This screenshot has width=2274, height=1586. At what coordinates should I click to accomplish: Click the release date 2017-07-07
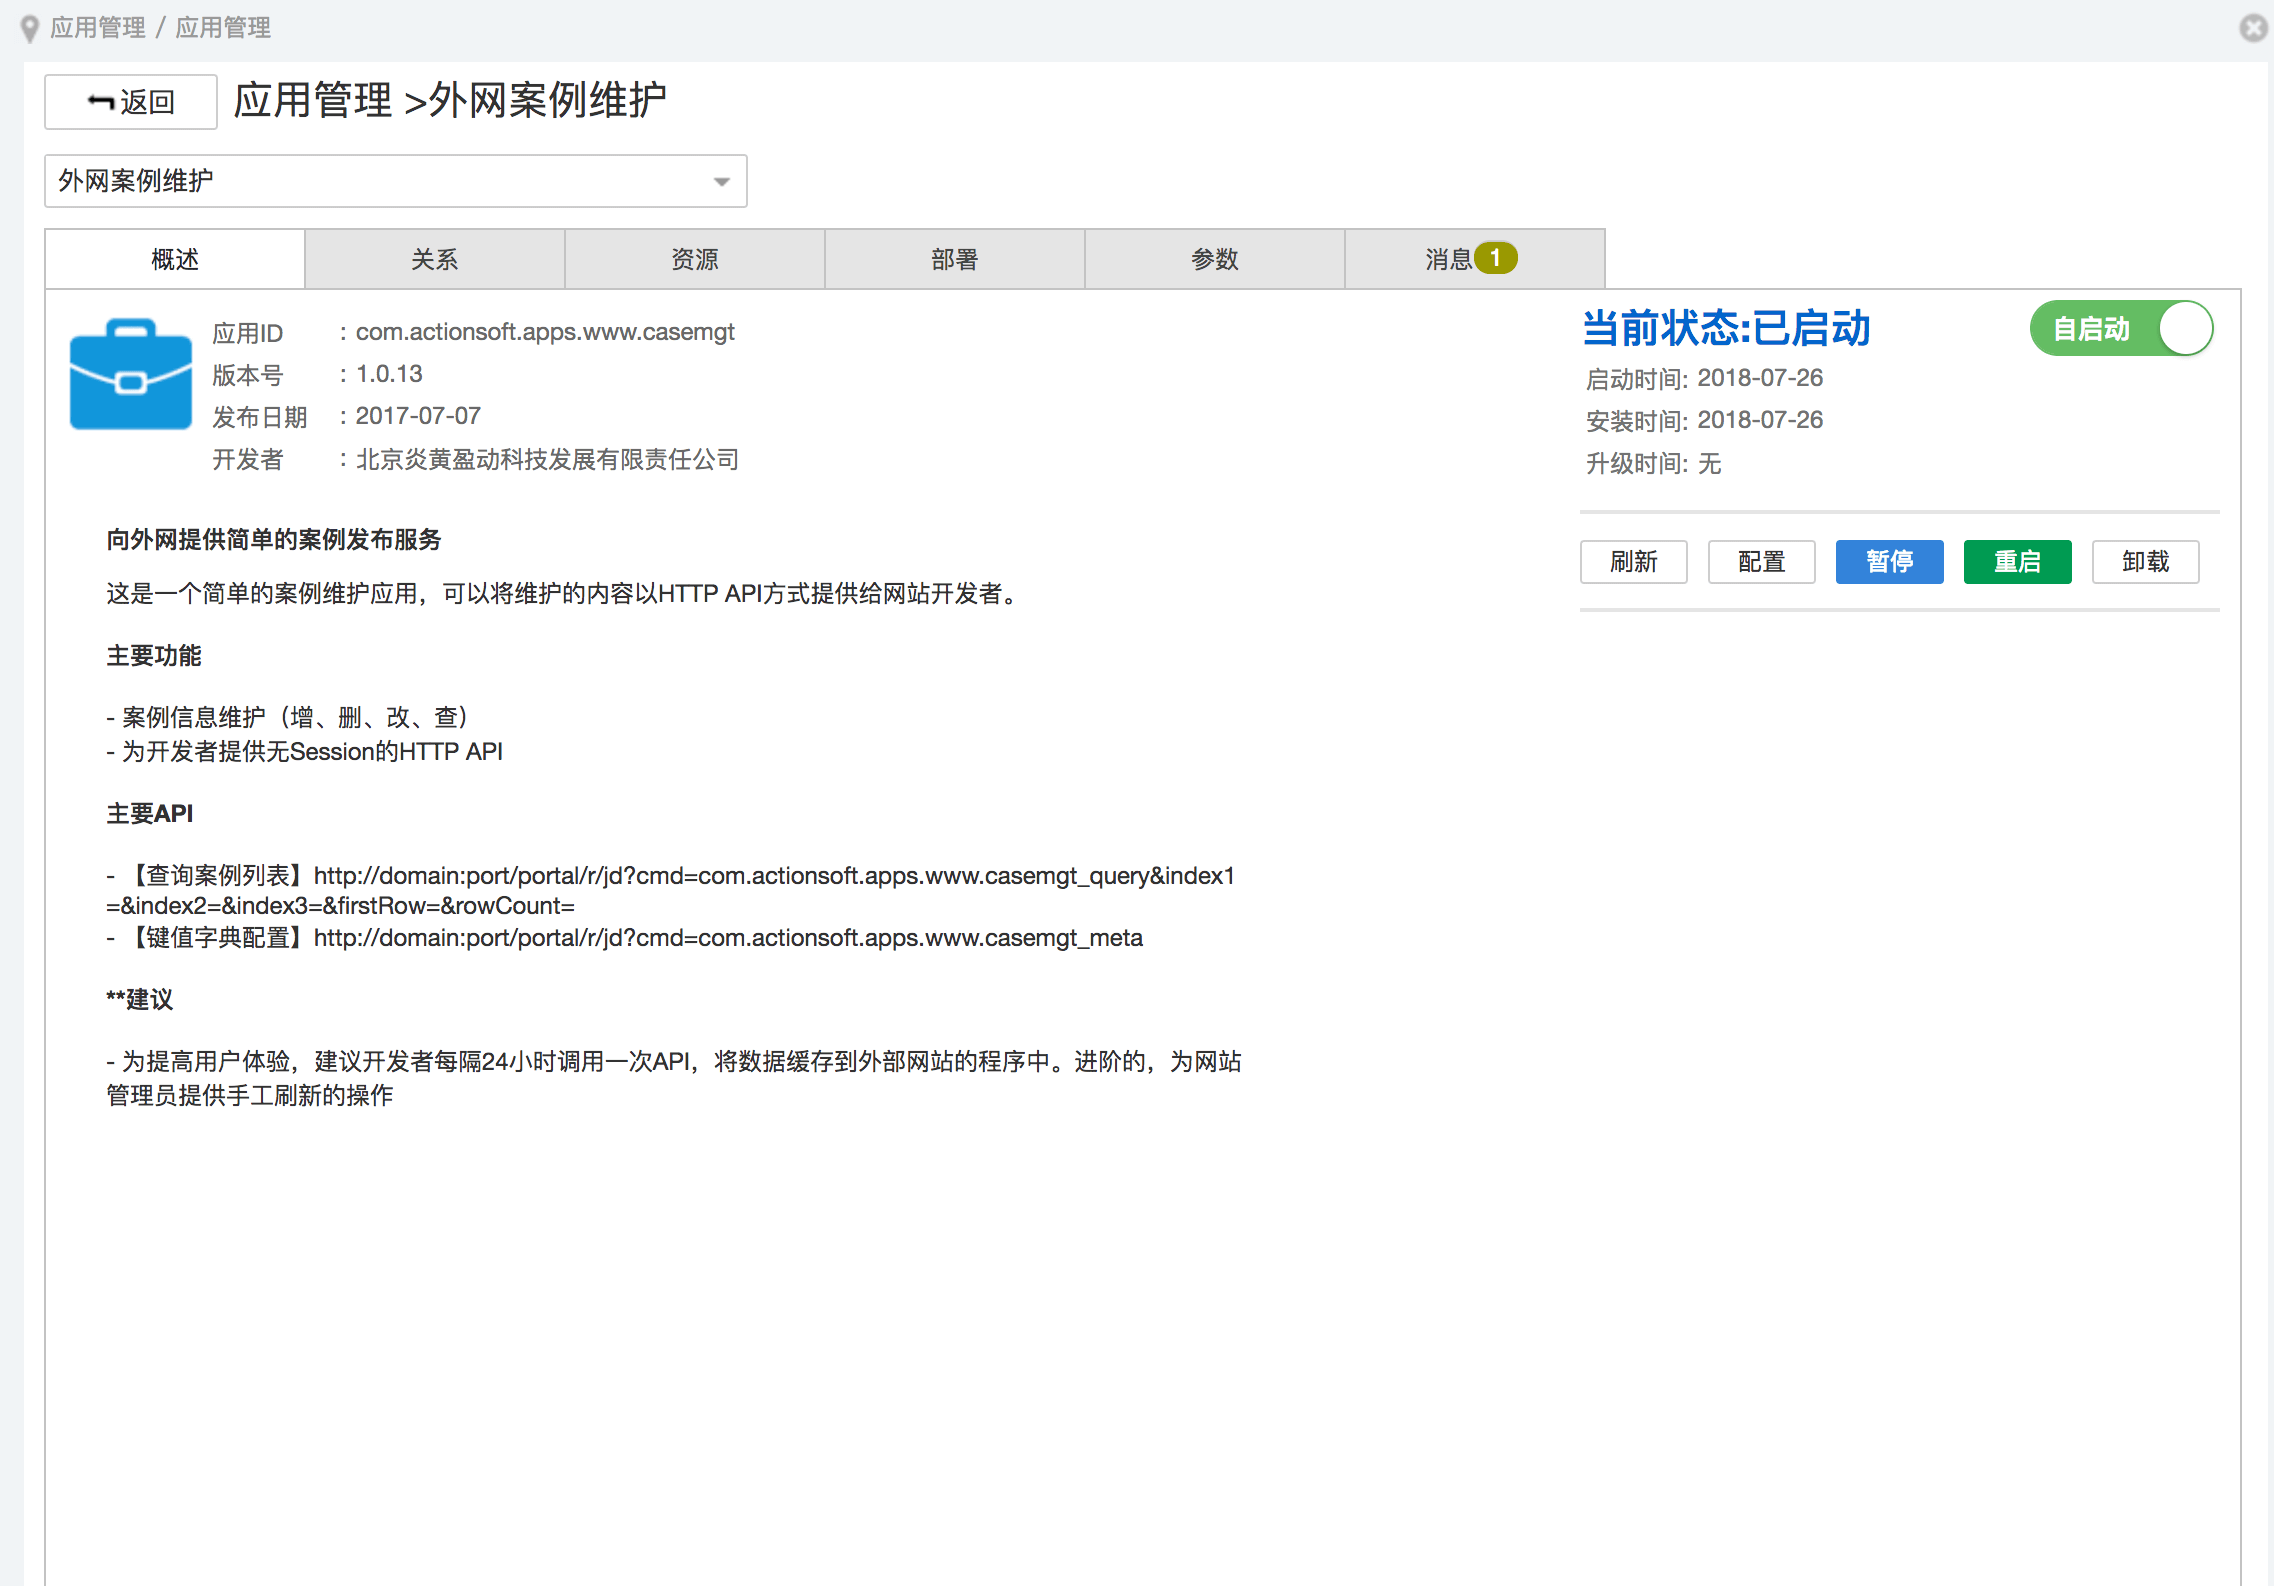(418, 416)
